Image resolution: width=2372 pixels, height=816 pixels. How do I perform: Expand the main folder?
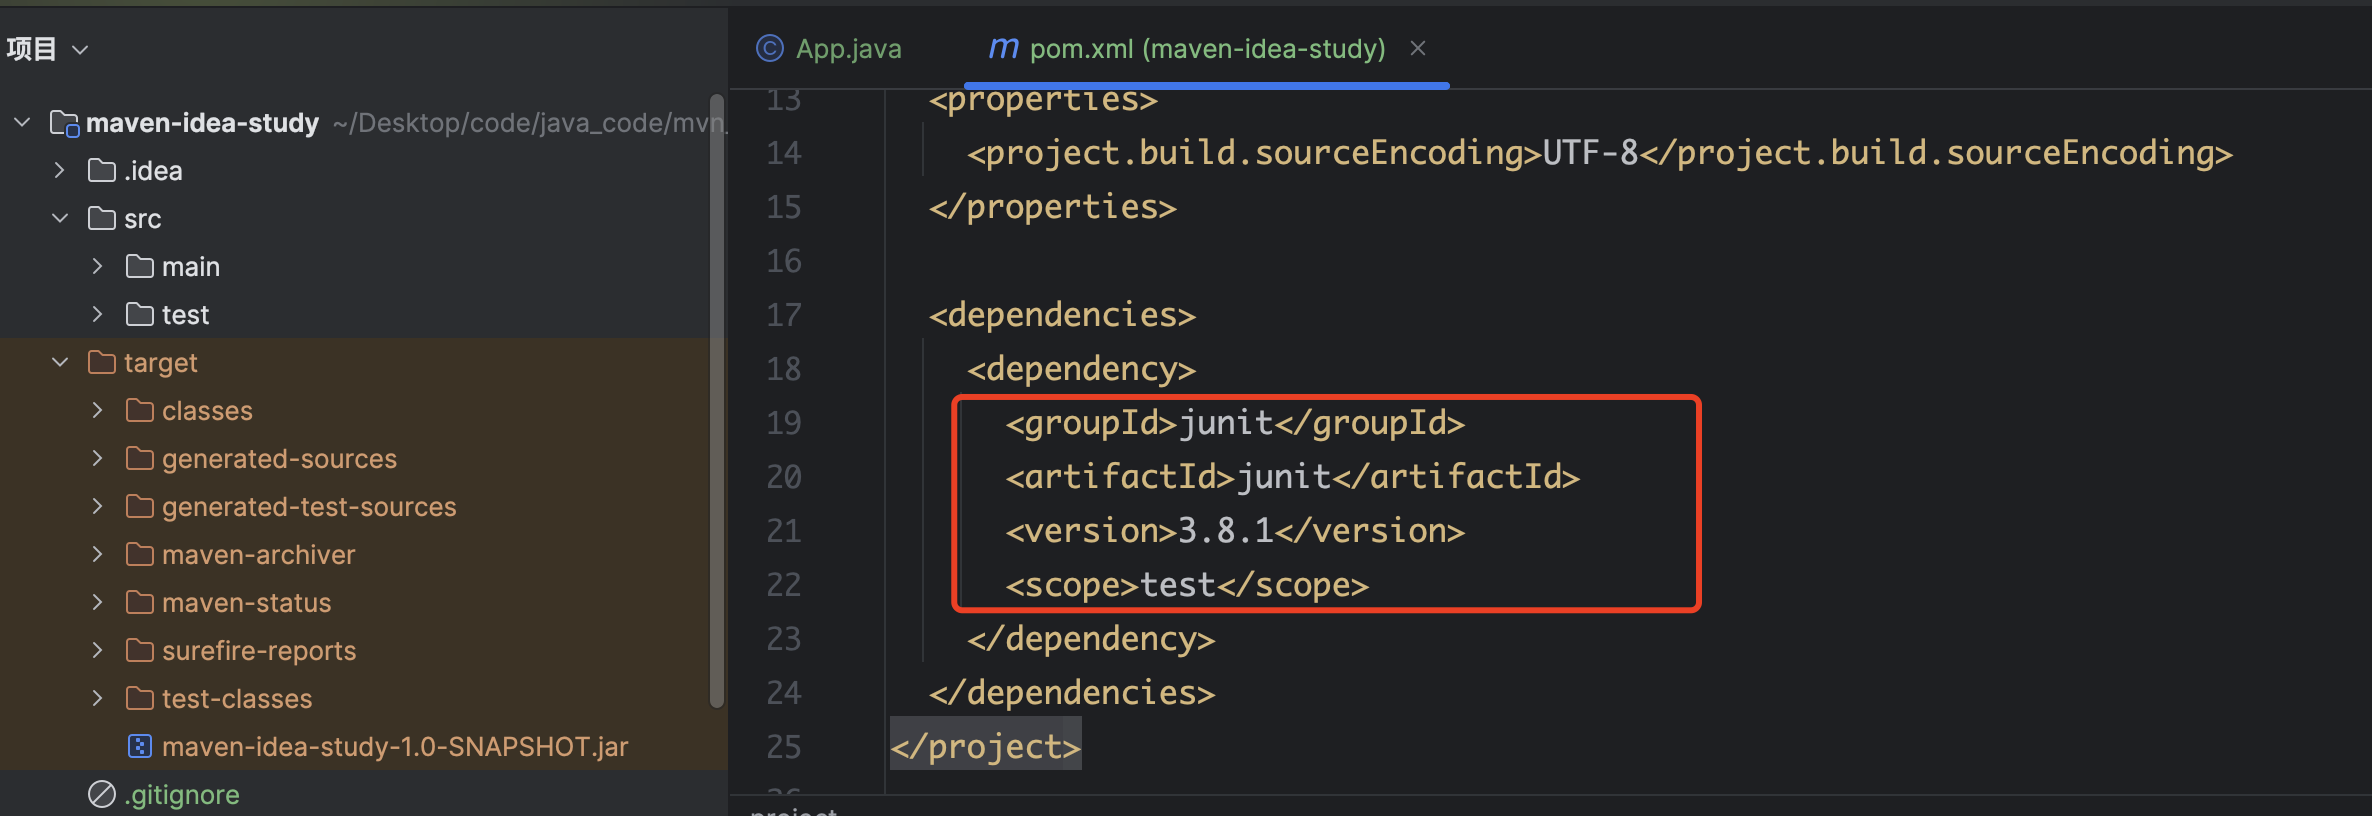97,267
